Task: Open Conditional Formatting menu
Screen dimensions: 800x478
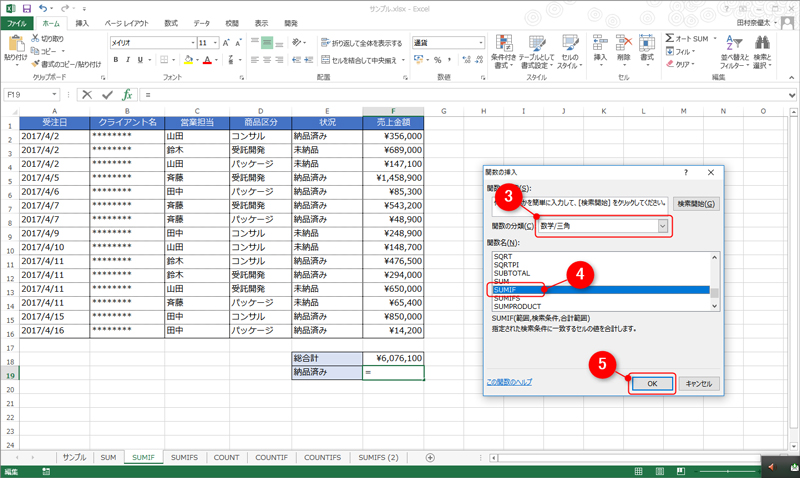Action: (x=504, y=52)
